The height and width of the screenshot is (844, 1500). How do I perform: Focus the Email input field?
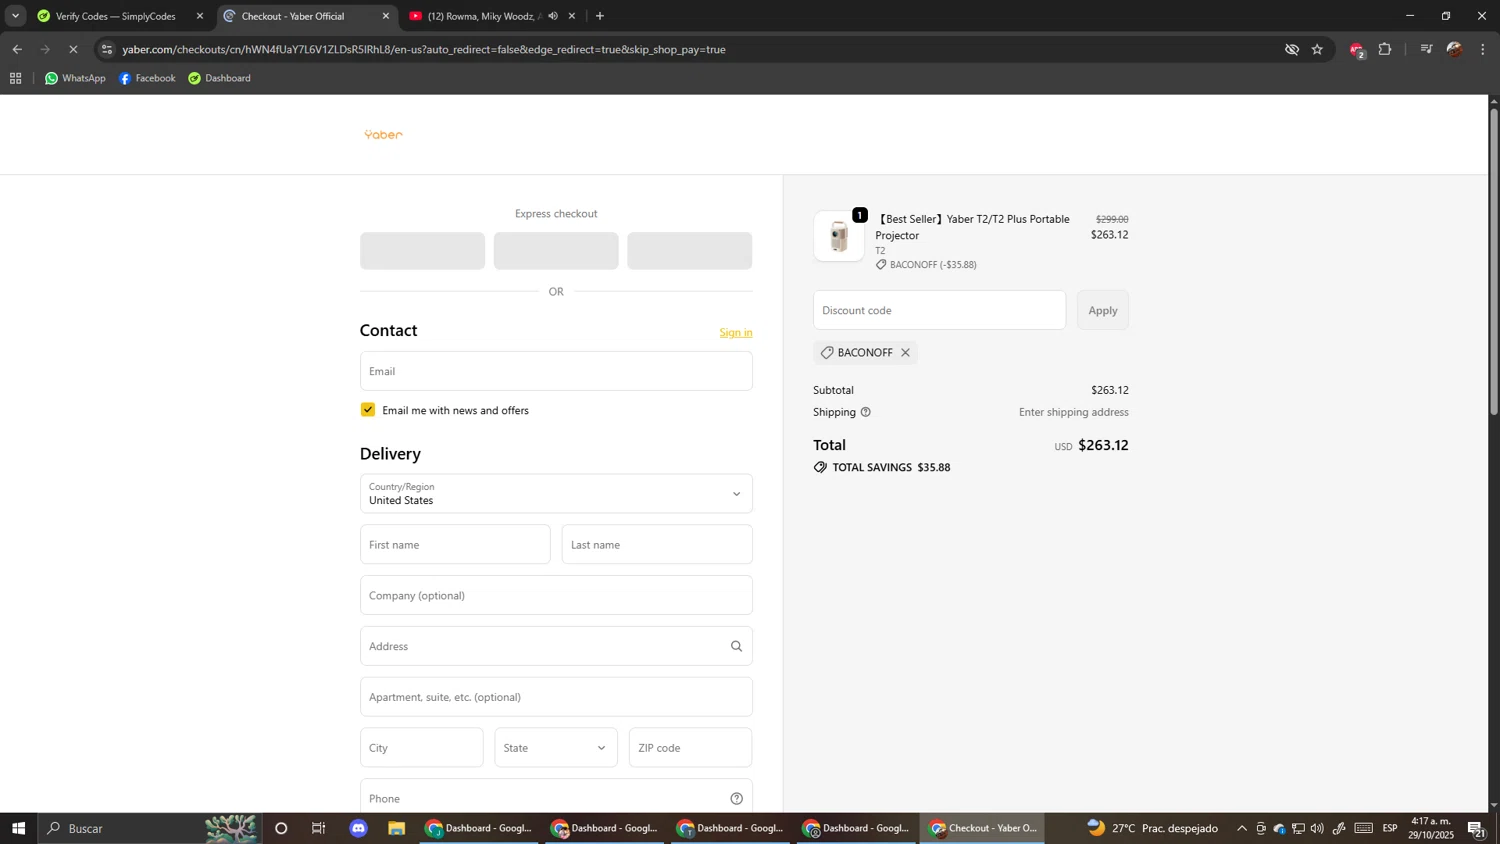[556, 371]
